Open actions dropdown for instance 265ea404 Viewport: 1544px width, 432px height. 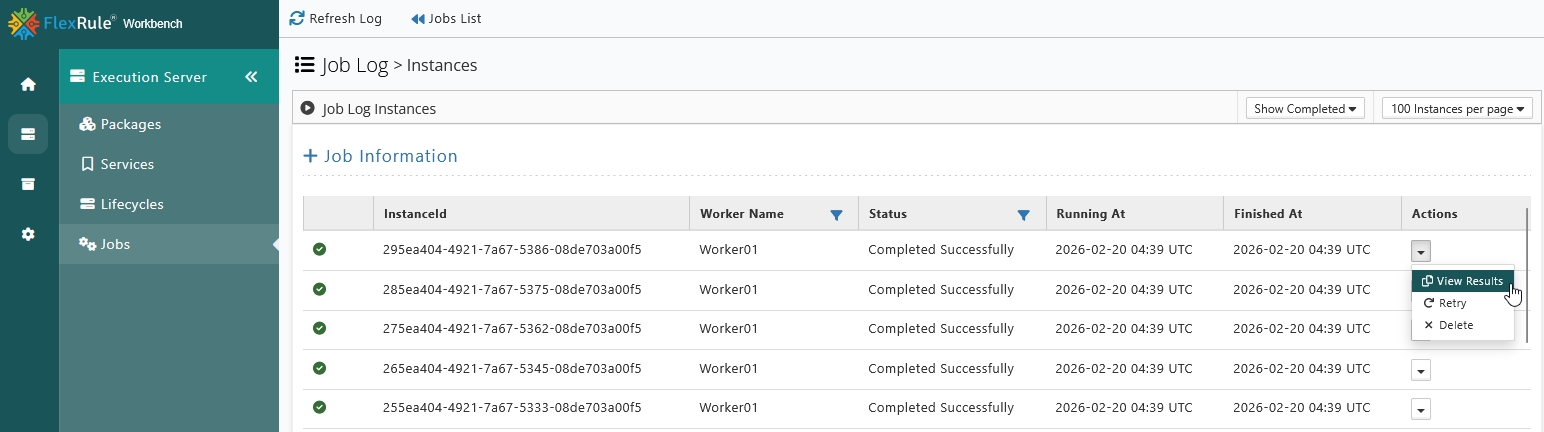pos(1421,370)
